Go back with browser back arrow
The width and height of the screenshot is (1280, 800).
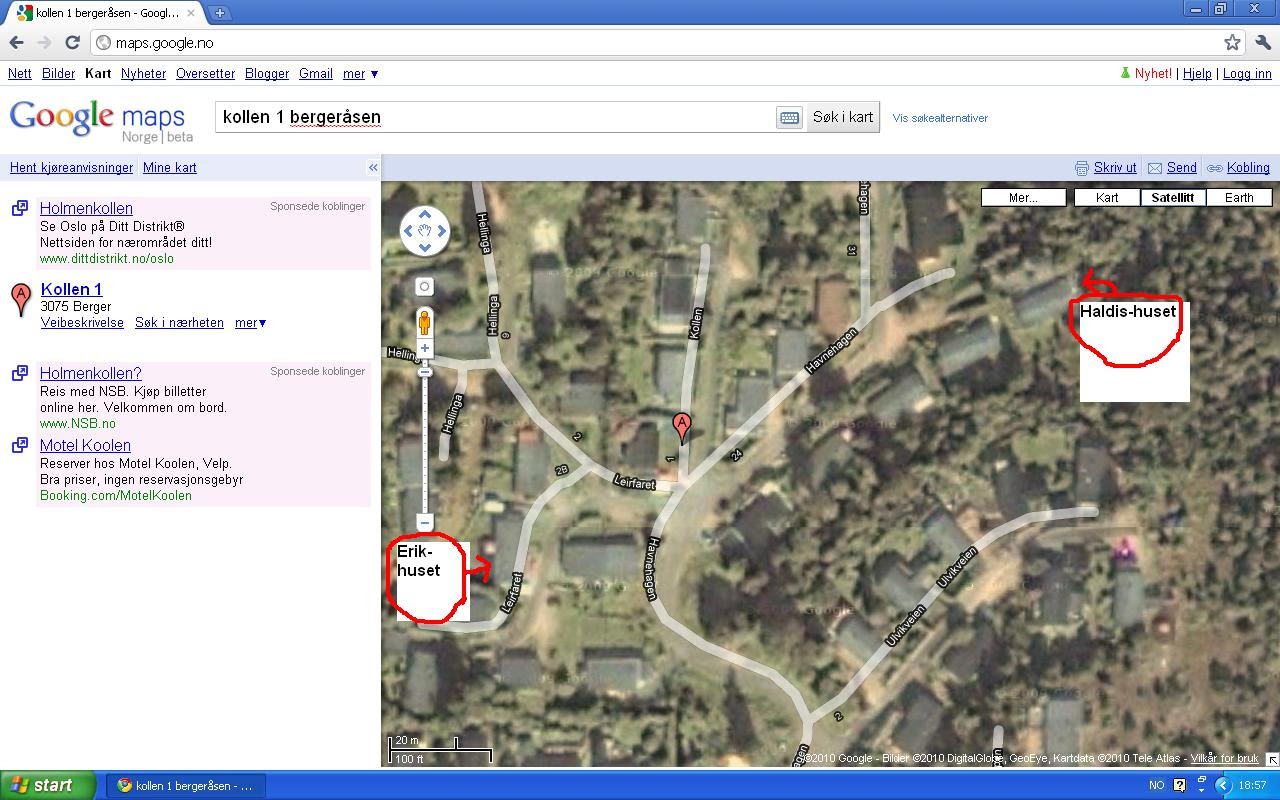[x=16, y=43]
